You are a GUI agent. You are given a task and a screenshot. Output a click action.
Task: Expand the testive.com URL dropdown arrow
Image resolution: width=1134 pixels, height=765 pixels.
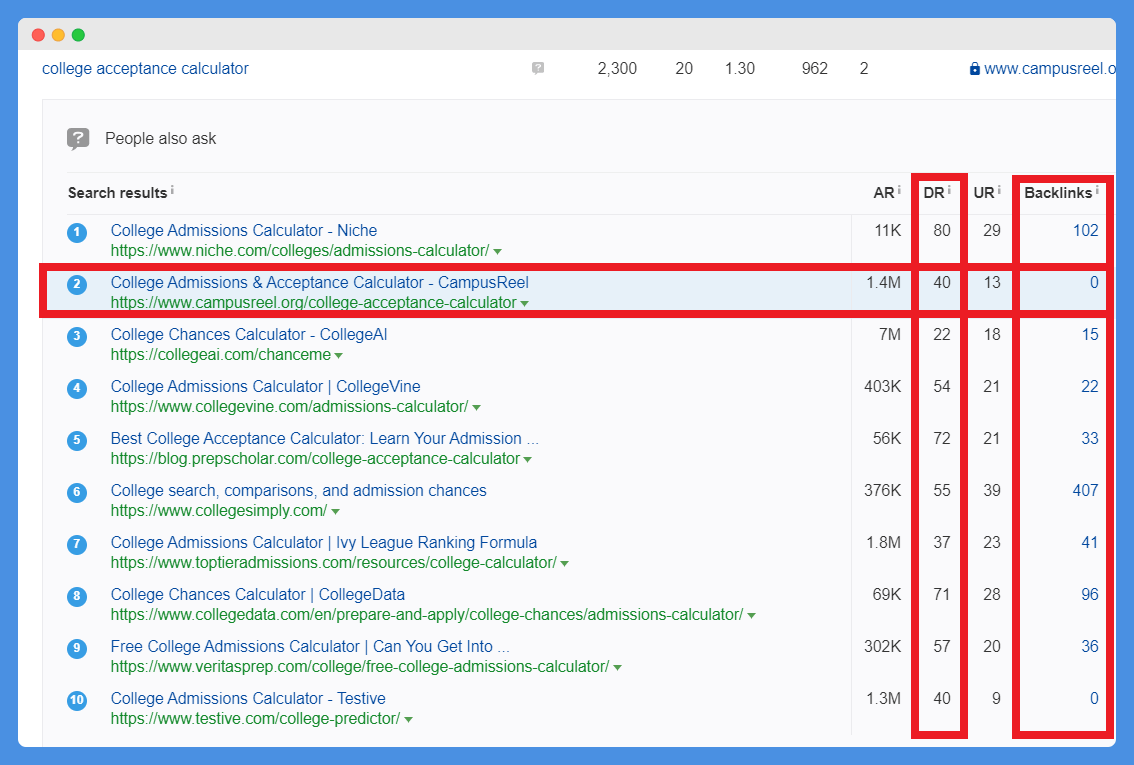tap(409, 720)
